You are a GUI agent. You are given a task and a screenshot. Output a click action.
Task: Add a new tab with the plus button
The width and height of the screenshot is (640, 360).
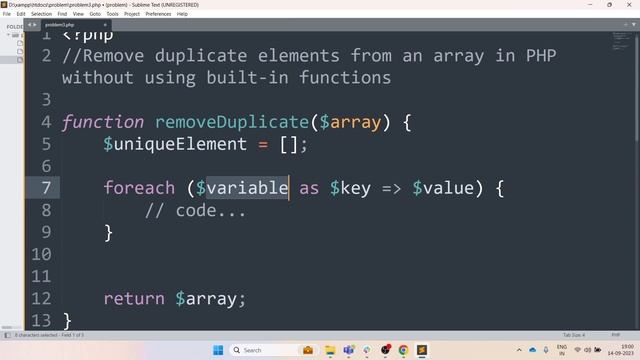[x=626, y=24]
